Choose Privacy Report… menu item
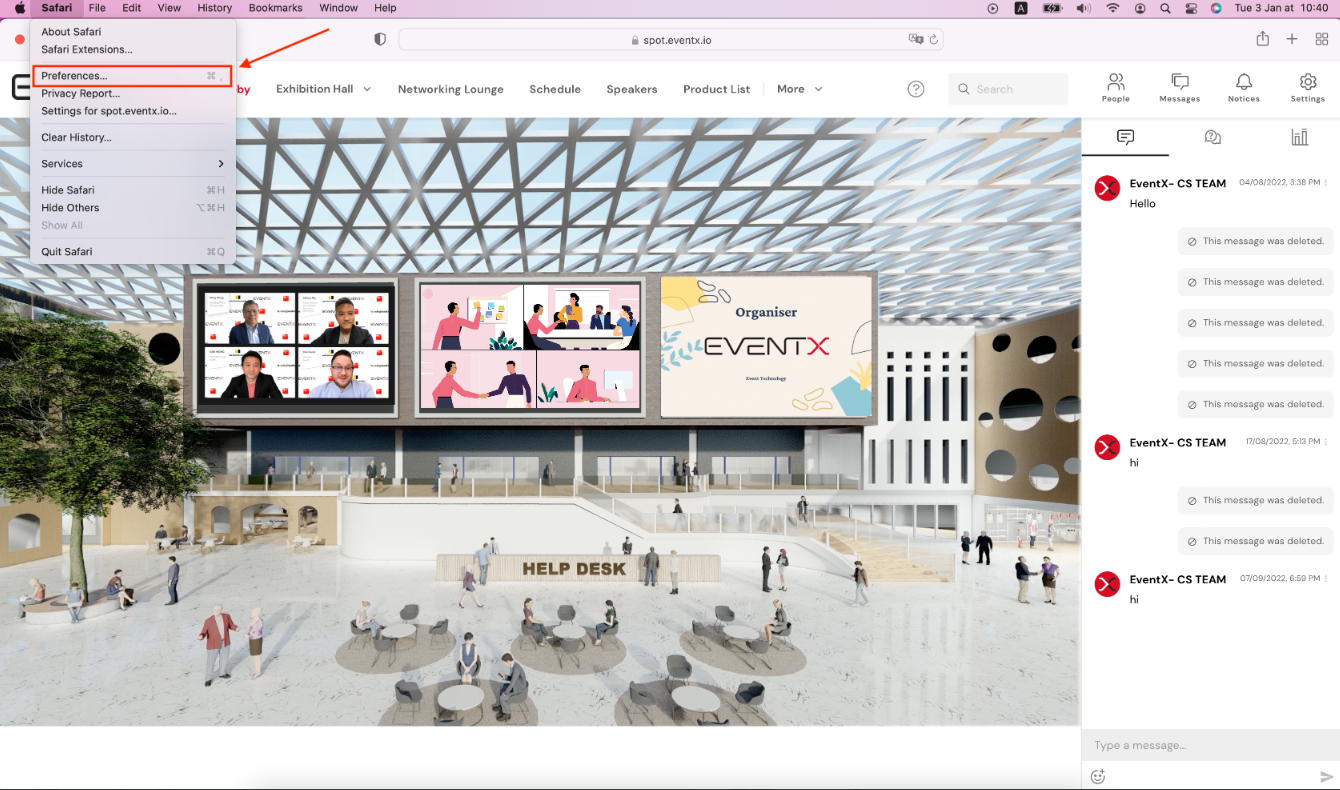This screenshot has height=790, width=1340. 133,94
